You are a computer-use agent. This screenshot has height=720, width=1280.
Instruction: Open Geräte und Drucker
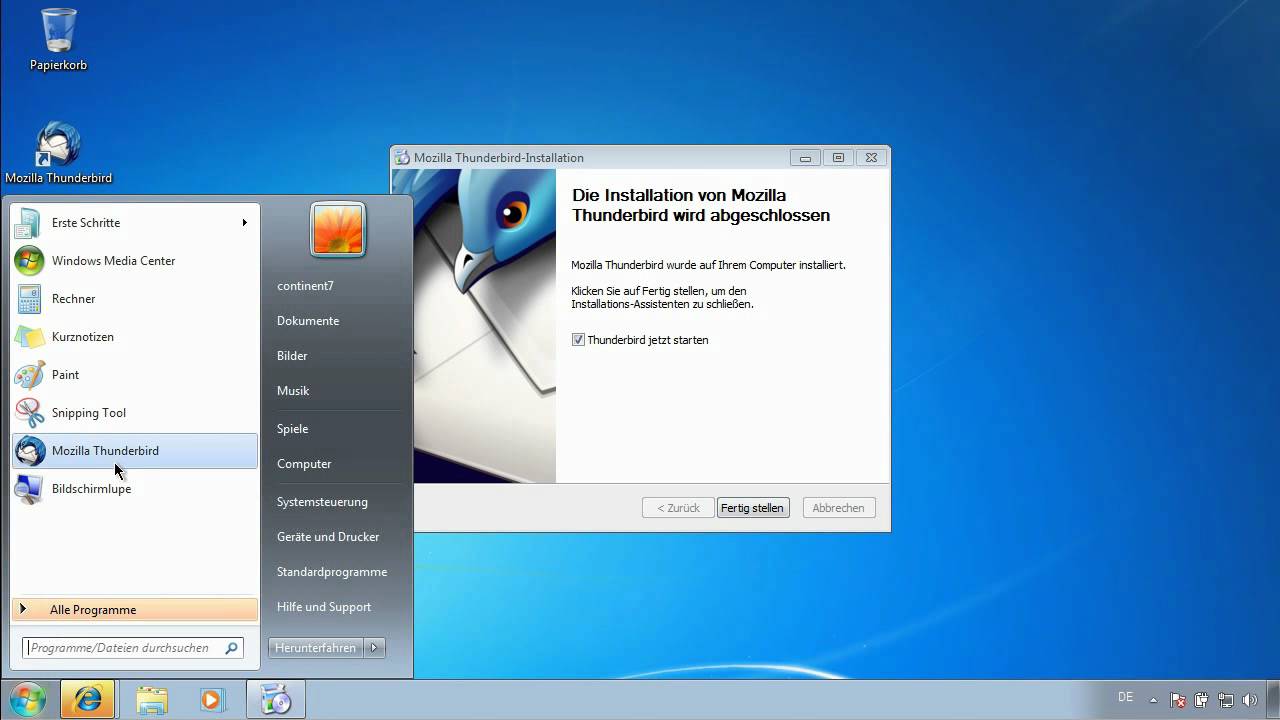[328, 537]
